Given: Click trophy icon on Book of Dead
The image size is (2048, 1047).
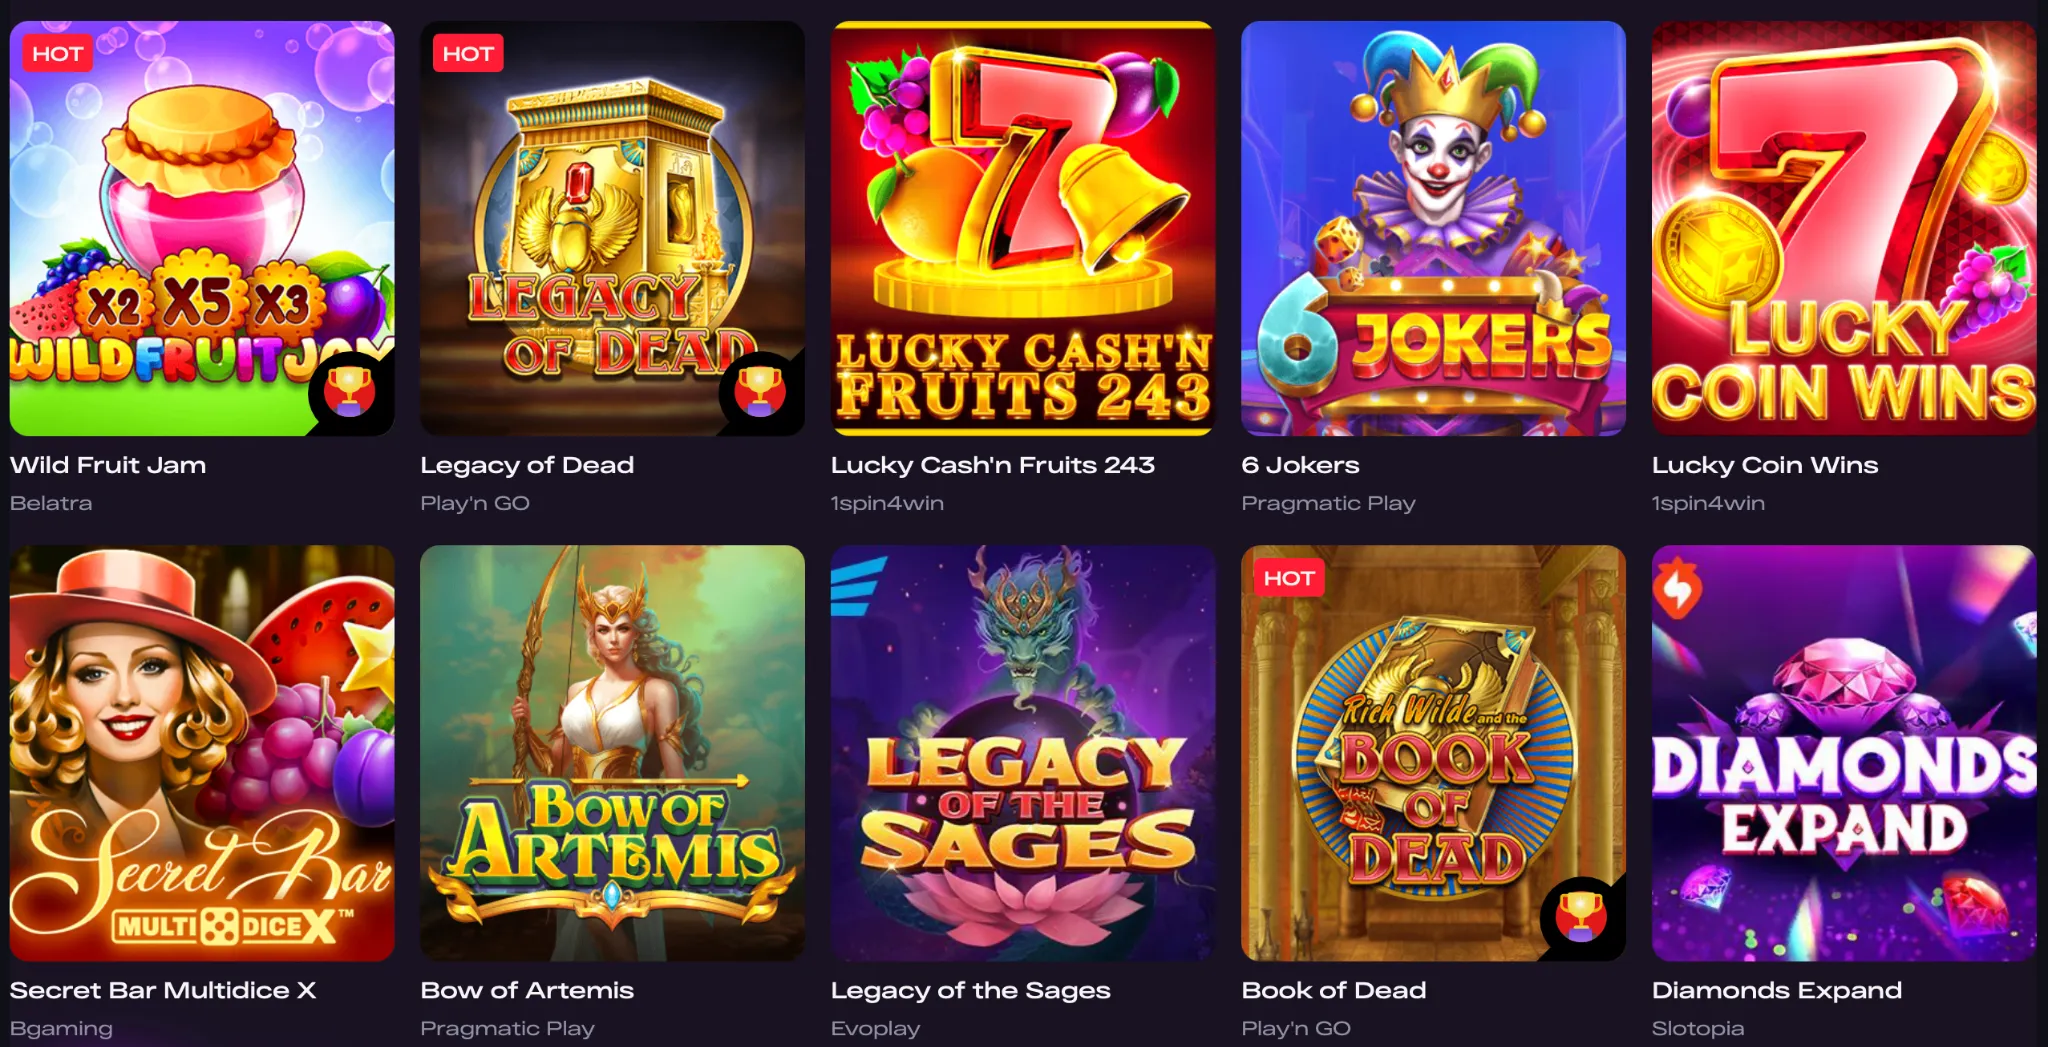Looking at the screenshot, I should (1581, 916).
